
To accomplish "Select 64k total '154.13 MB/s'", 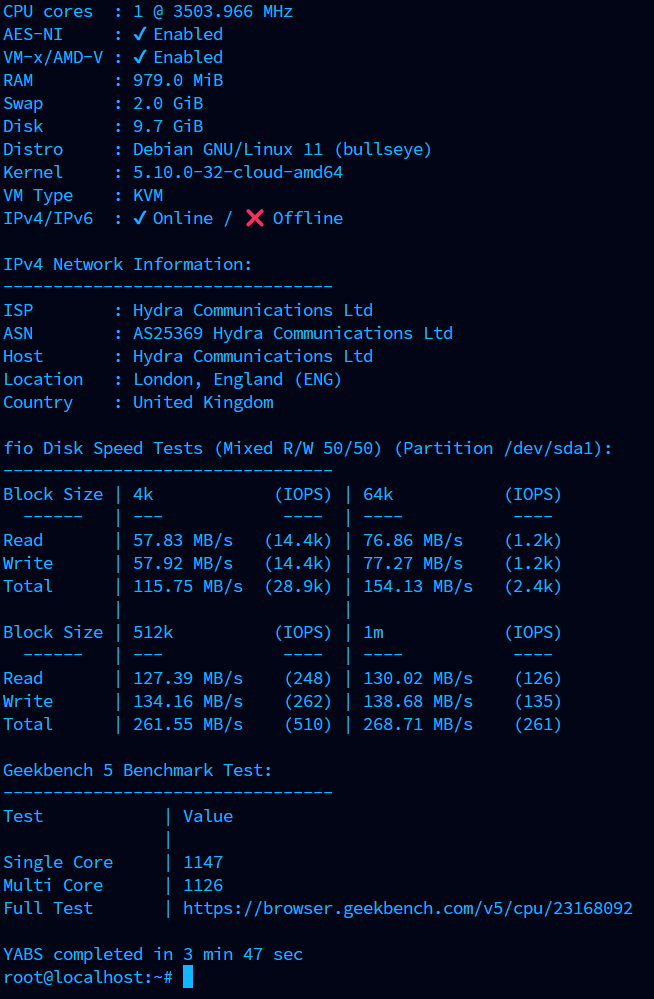I will tap(418, 586).
